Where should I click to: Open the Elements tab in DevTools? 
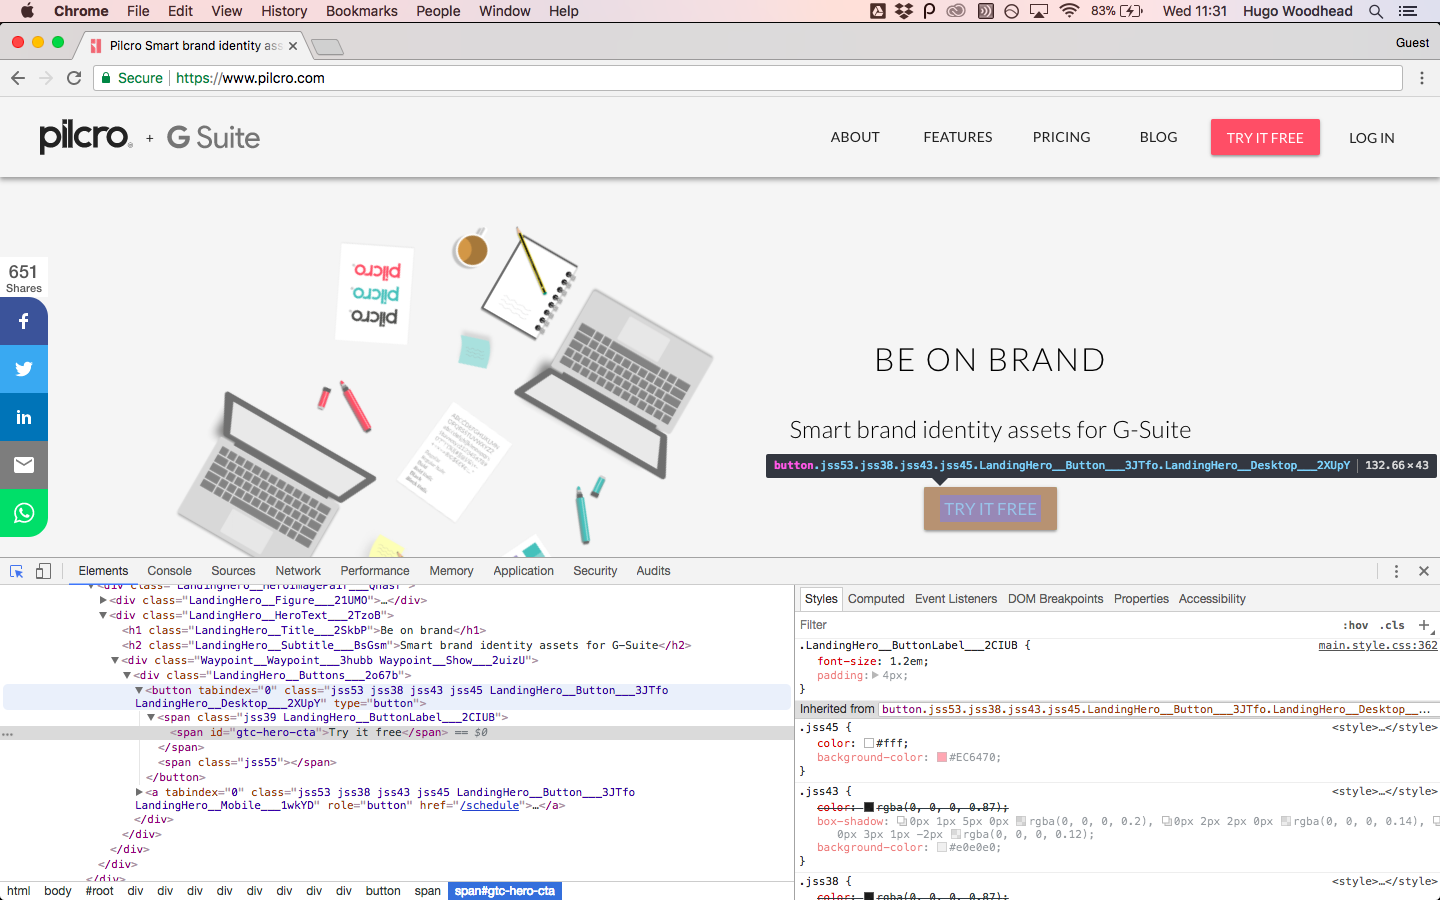click(x=103, y=571)
